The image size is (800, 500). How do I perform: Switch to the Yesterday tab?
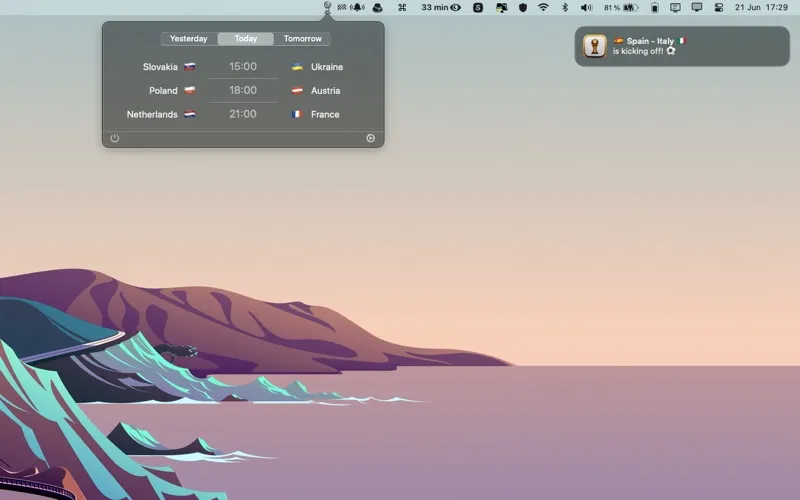189,39
